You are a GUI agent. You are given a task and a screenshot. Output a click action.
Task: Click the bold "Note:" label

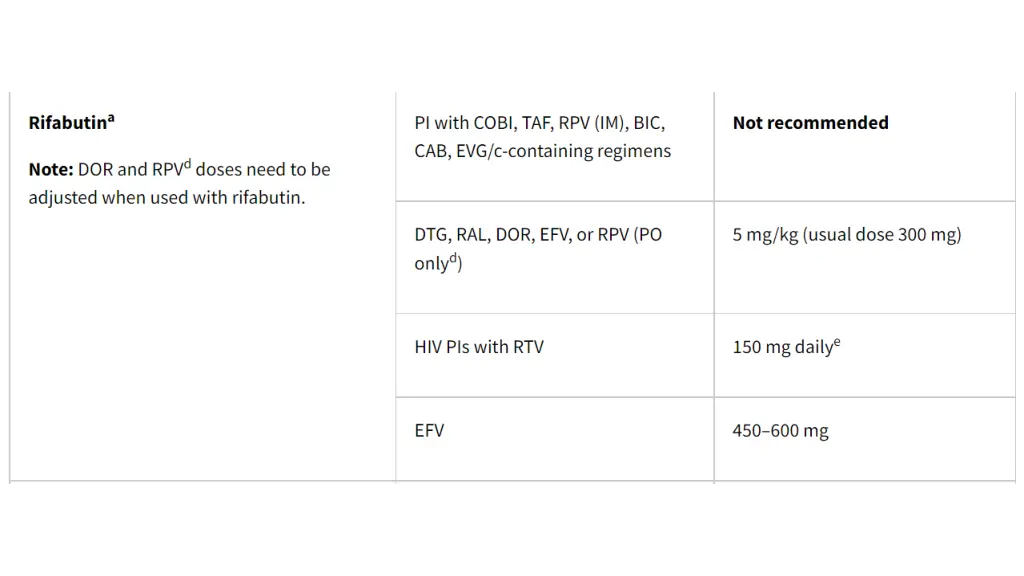point(51,170)
